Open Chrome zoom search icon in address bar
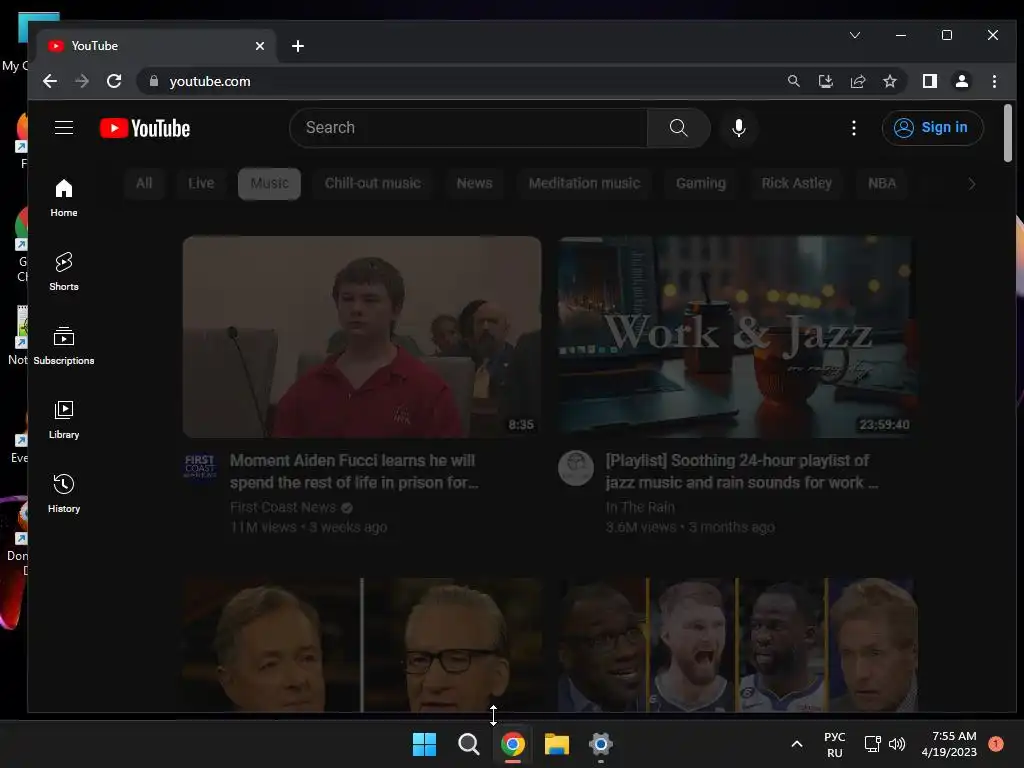 (793, 81)
